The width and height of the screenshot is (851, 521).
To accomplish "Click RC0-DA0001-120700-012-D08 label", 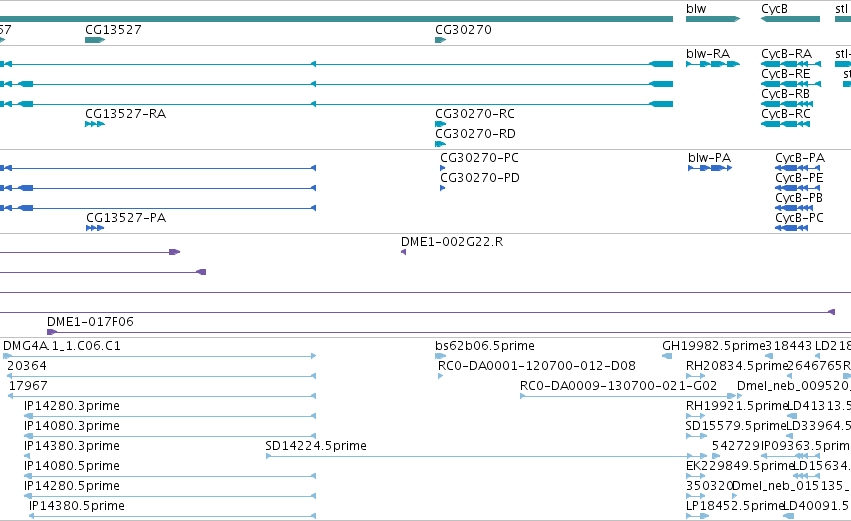I will pos(537,366).
